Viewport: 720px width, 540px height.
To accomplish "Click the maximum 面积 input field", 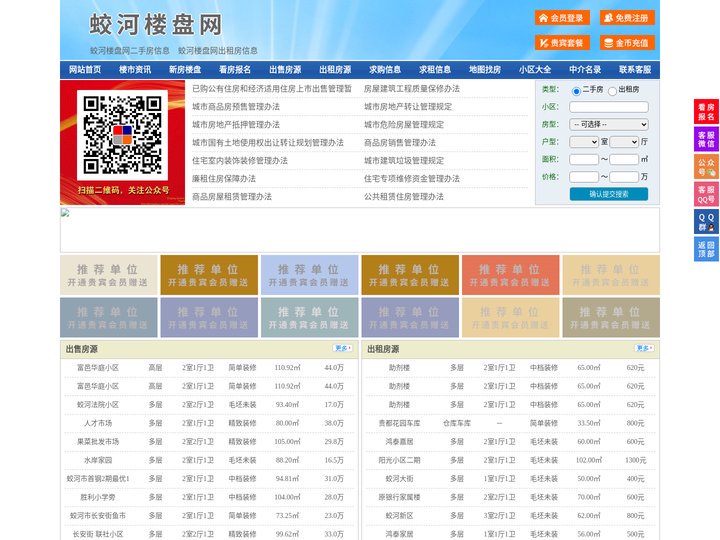I will tap(624, 159).
